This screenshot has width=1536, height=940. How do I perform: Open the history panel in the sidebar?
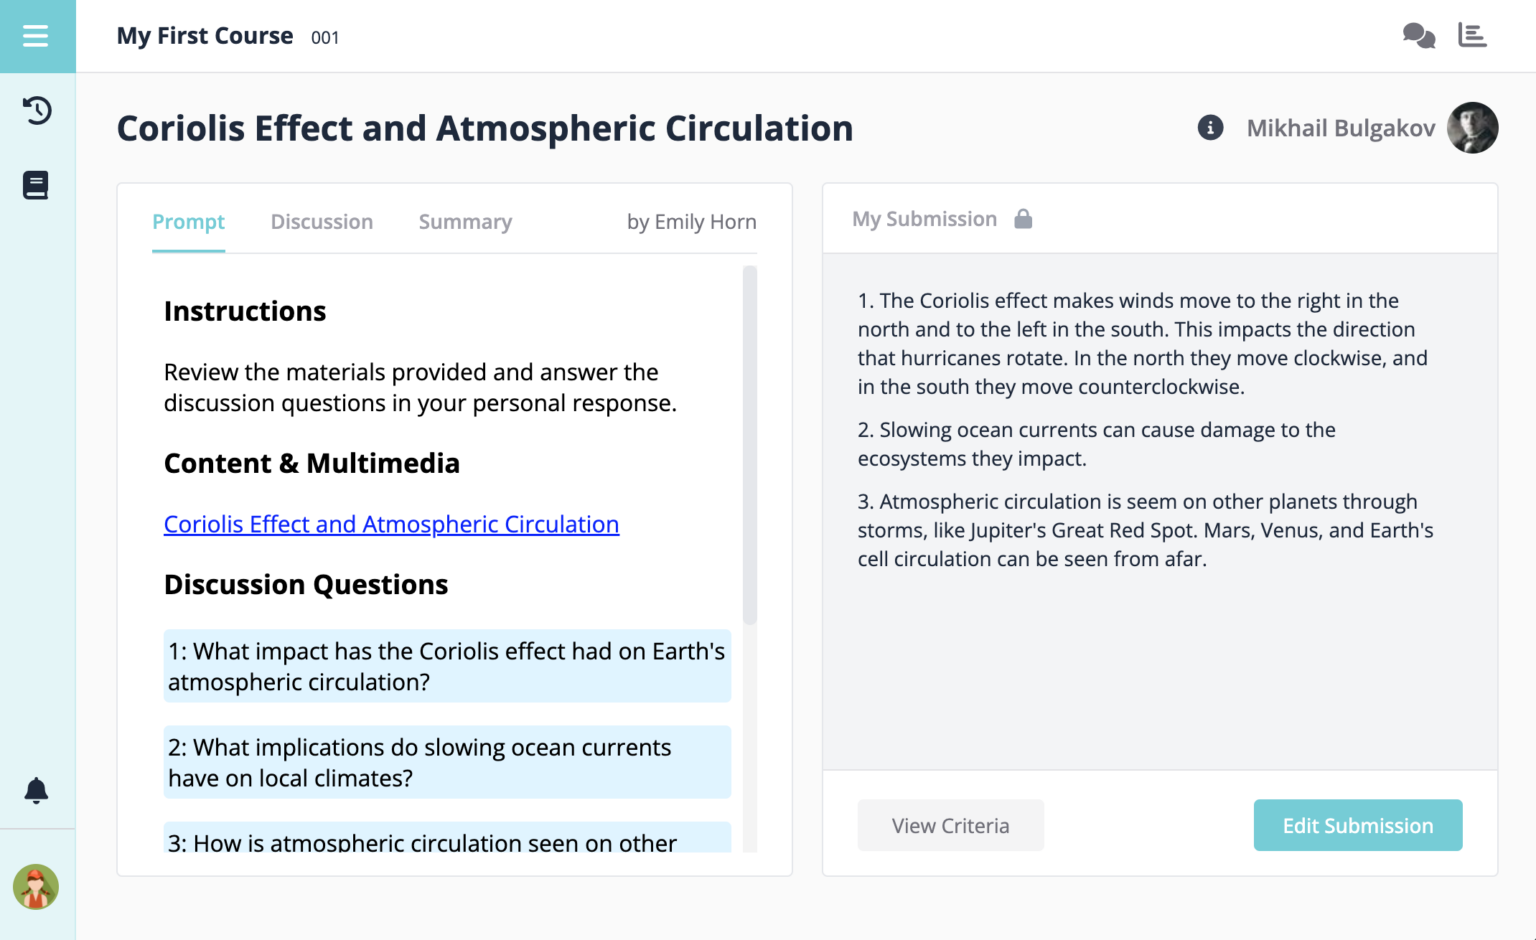pyautogui.click(x=37, y=110)
